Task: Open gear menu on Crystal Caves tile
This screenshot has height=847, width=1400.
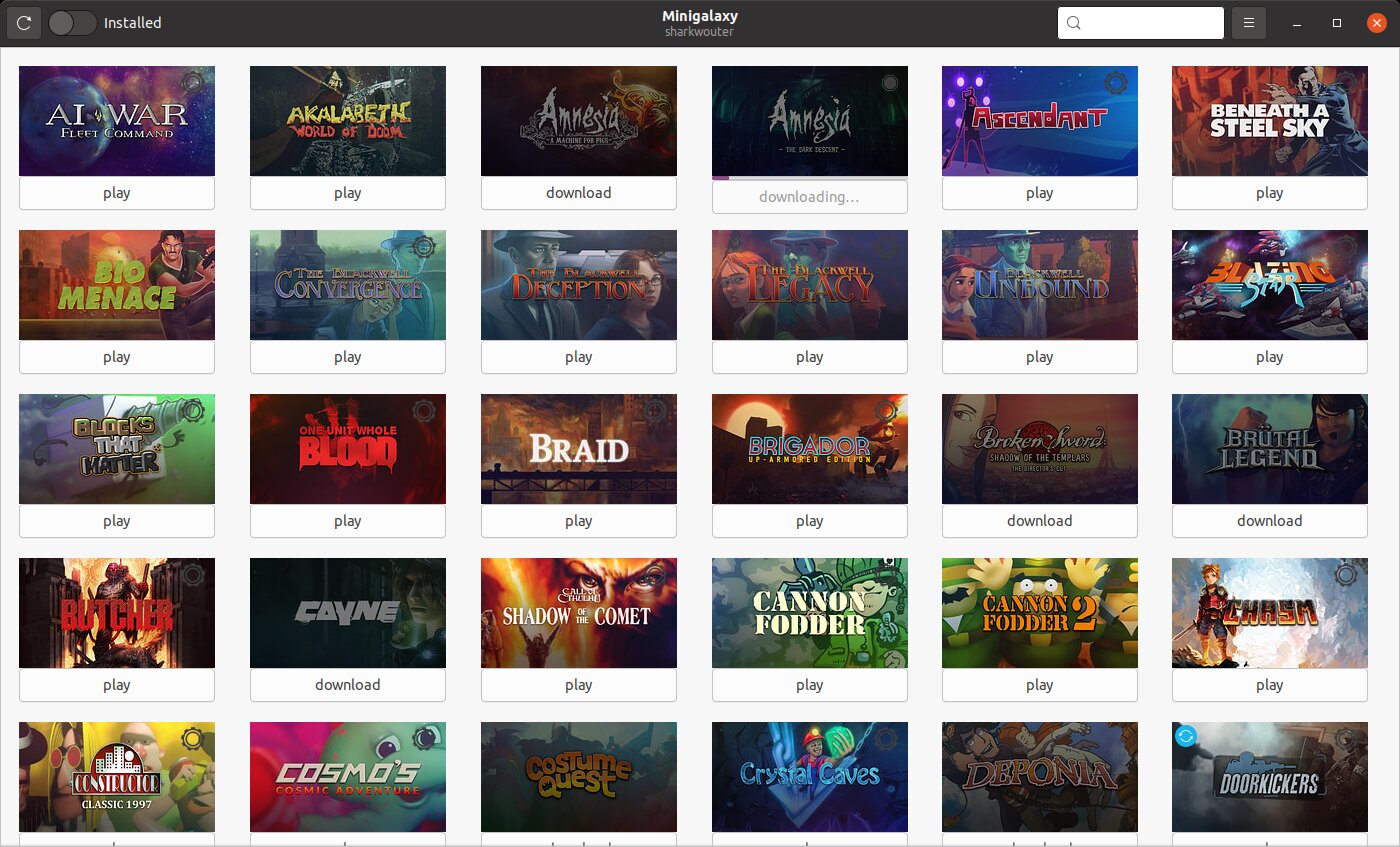Action: click(886, 739)
